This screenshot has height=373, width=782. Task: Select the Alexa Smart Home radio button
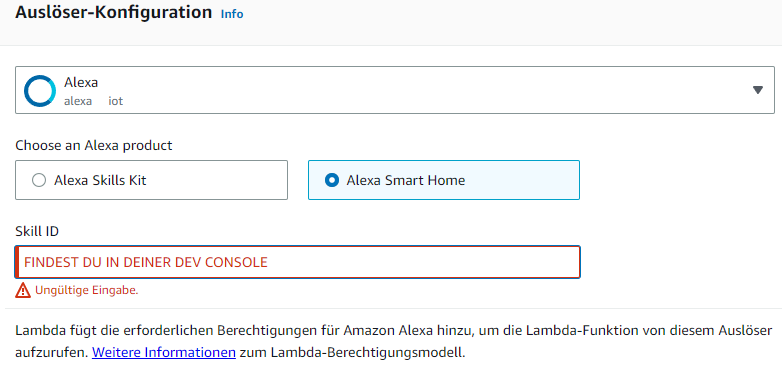point(332,180)
